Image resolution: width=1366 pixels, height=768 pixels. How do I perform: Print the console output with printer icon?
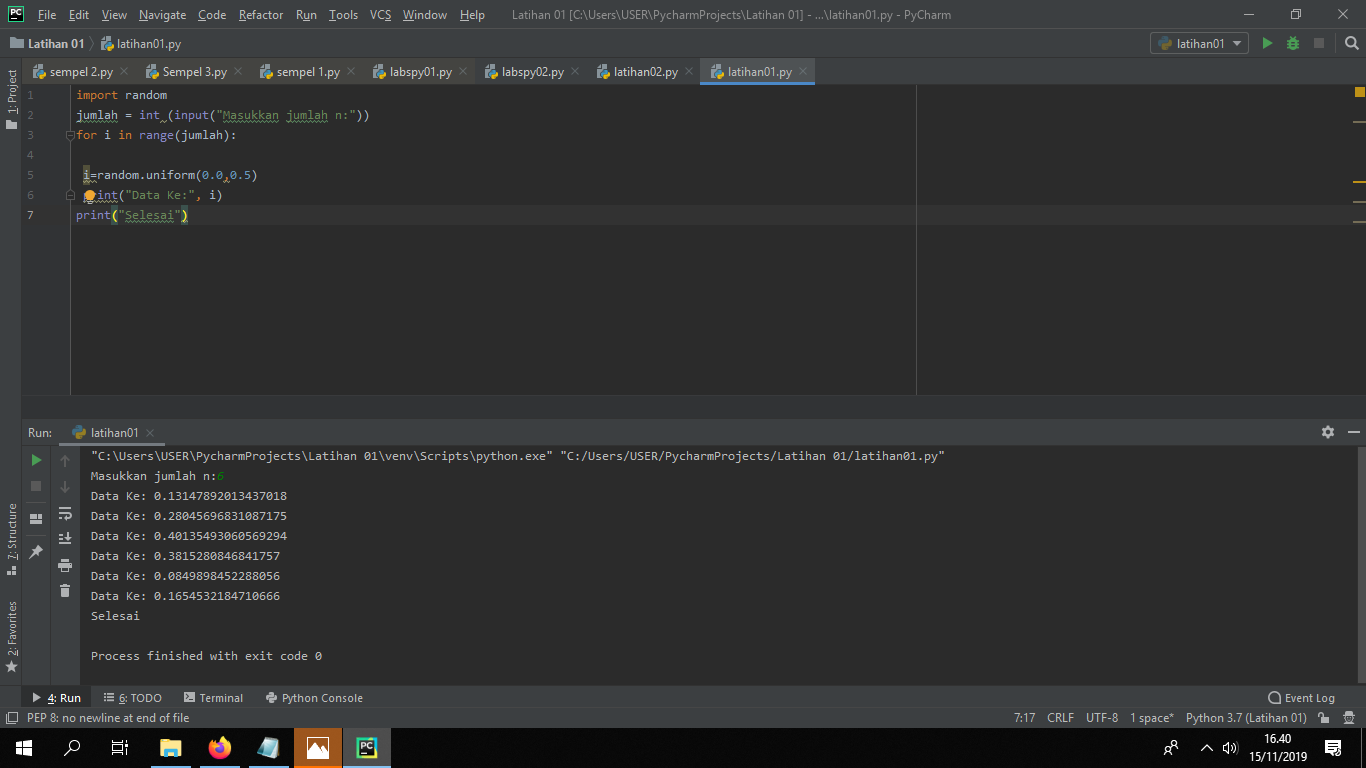click(x=65, y=565)
